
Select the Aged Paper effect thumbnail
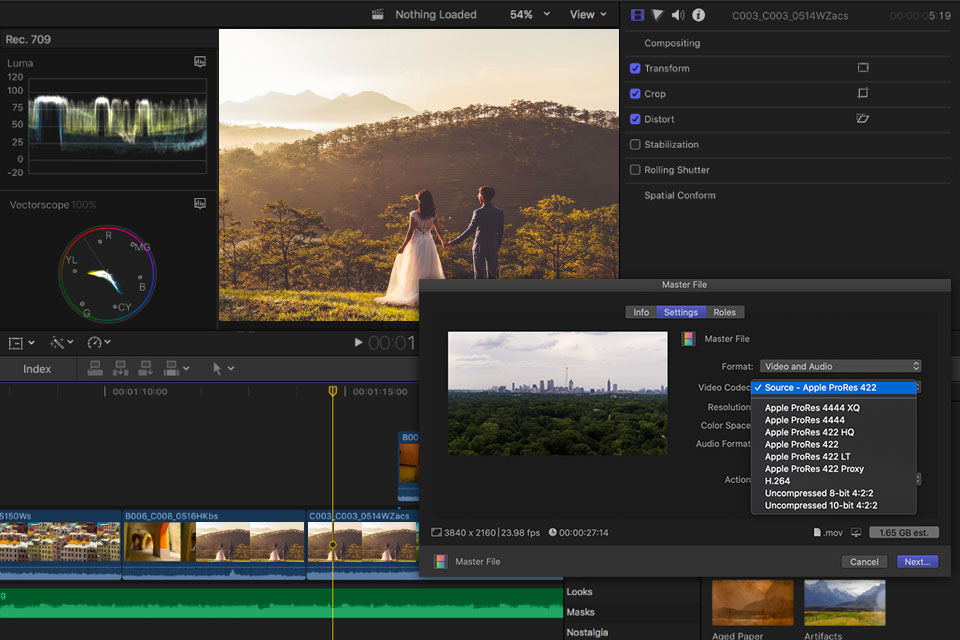click(752, 603)
